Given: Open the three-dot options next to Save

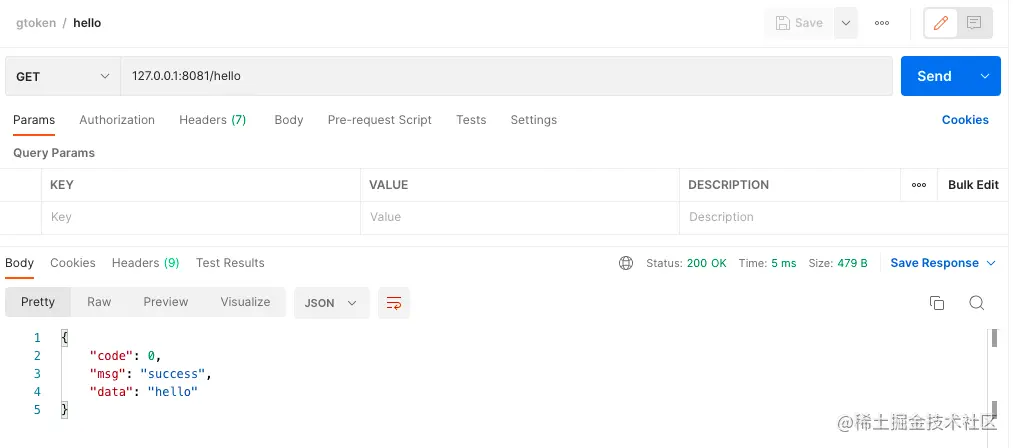Looking at the screenshot, I should coord(882,23).
